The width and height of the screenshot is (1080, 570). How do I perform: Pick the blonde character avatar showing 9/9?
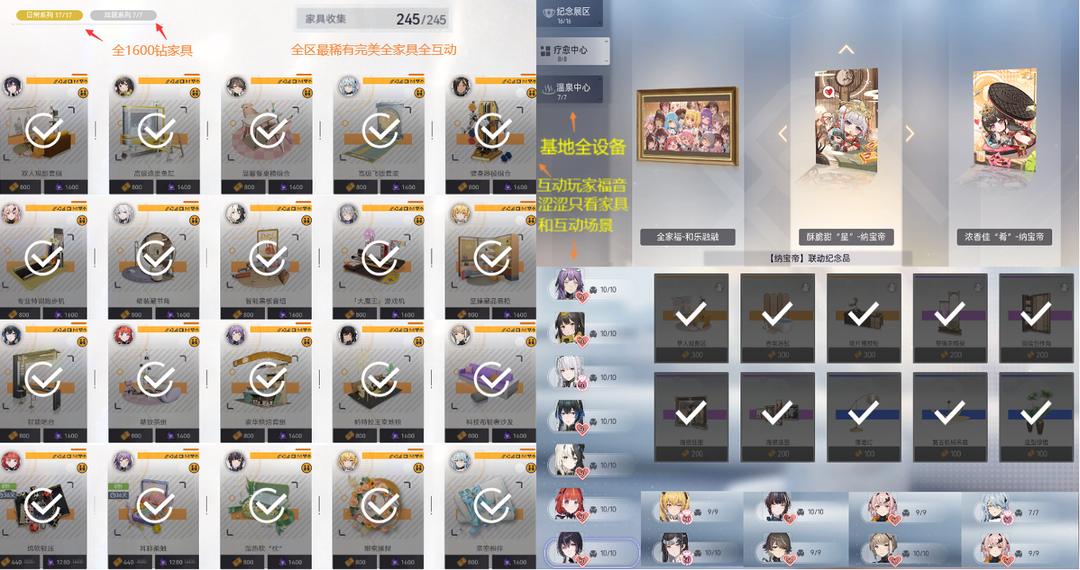[x=674, y=509]
